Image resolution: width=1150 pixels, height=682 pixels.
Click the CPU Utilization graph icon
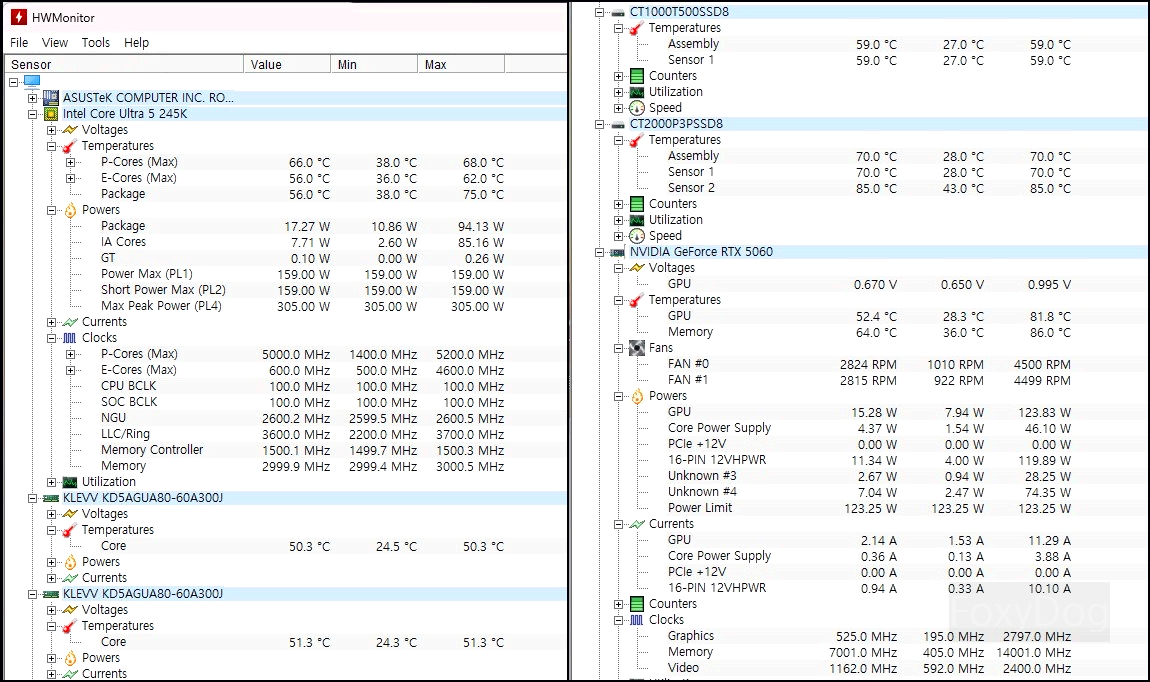tap(70, 482)
